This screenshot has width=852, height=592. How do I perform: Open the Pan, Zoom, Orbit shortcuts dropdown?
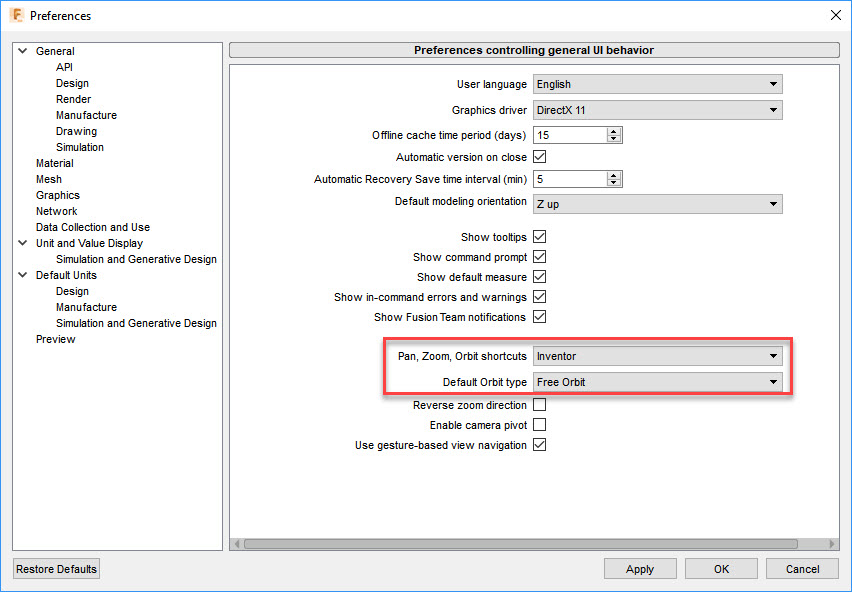pos(773,356)
